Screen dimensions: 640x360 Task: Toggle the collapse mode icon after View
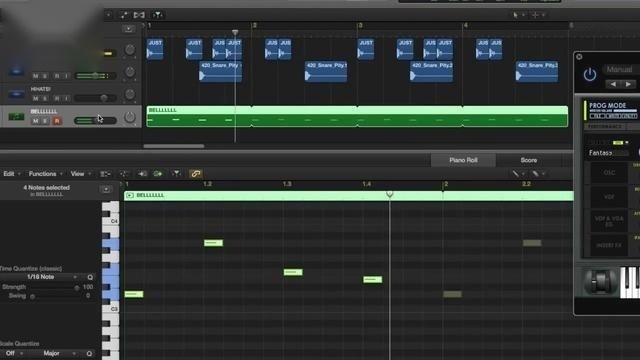pyautogui.click(x=105, y=174)
